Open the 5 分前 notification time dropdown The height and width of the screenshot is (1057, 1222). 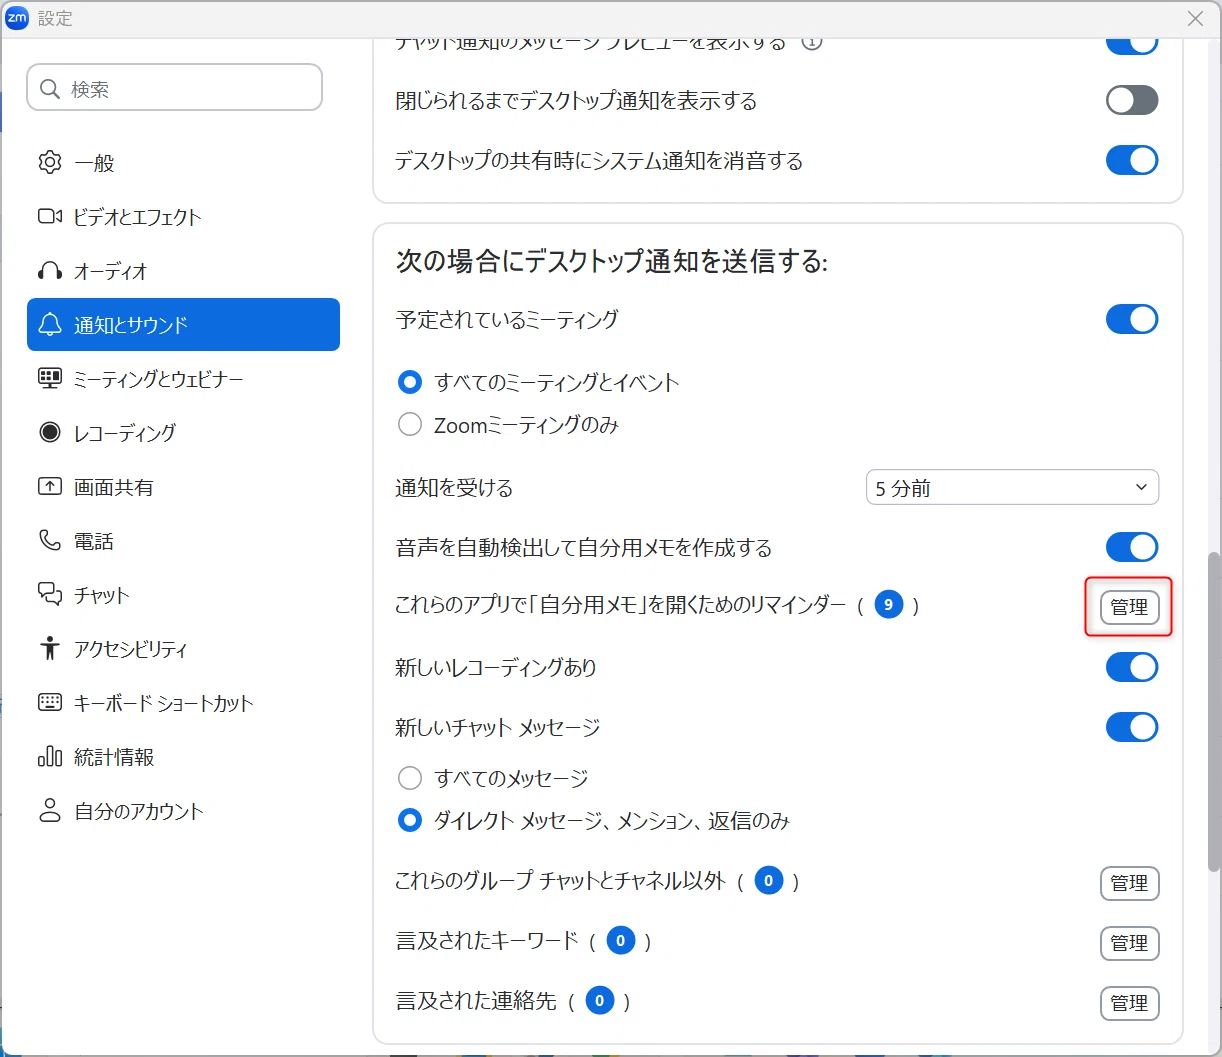(1012, 488)
